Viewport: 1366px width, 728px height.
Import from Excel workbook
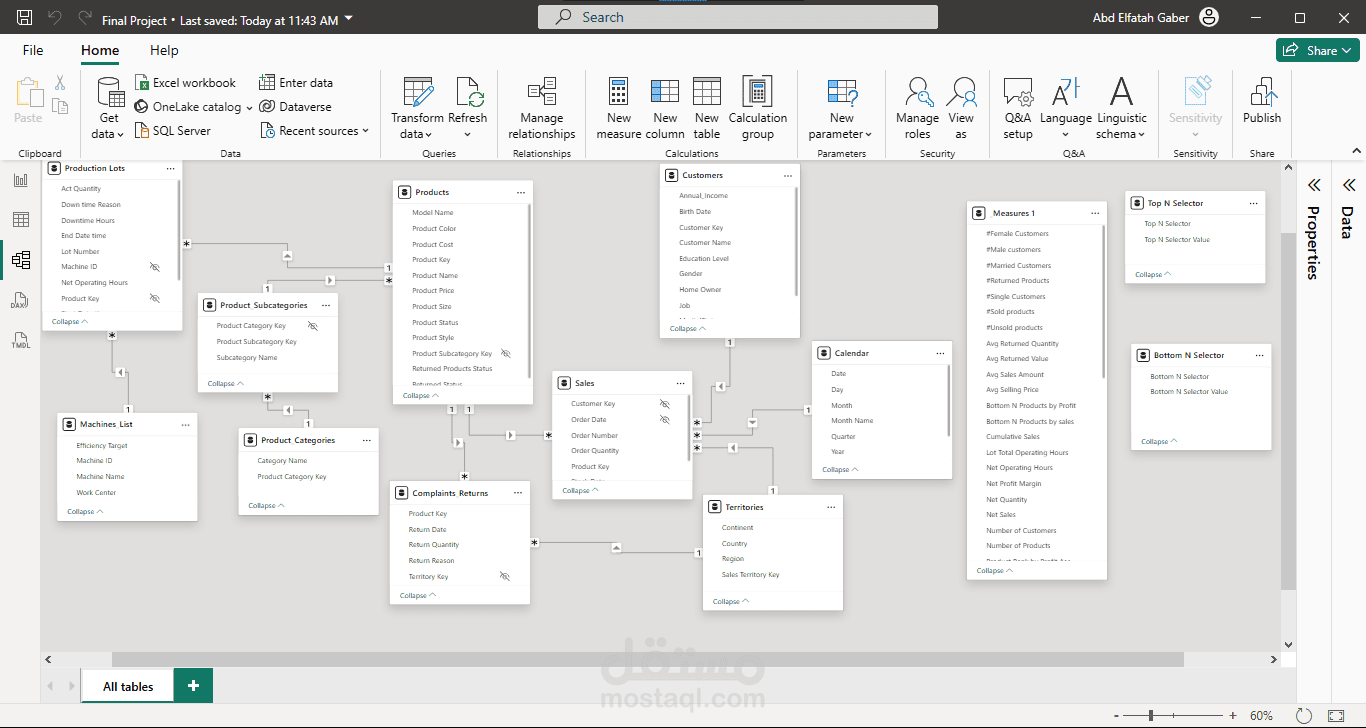pos(185,83)
